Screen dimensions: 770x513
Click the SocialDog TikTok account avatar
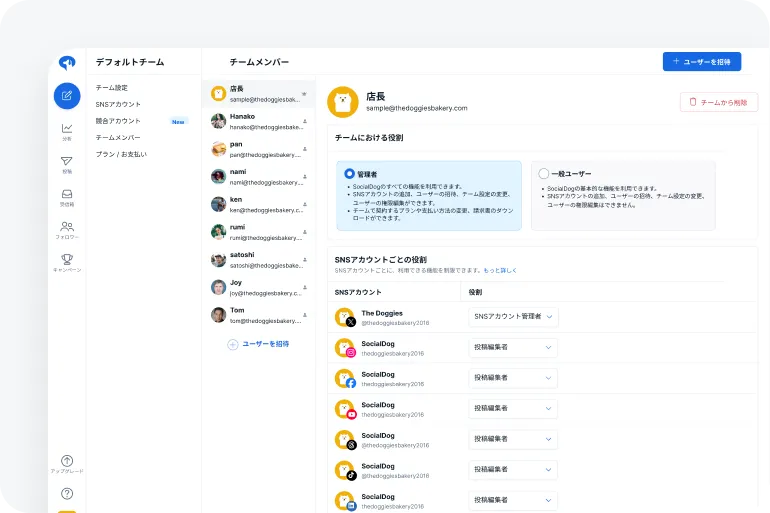(x=345, y=470)
